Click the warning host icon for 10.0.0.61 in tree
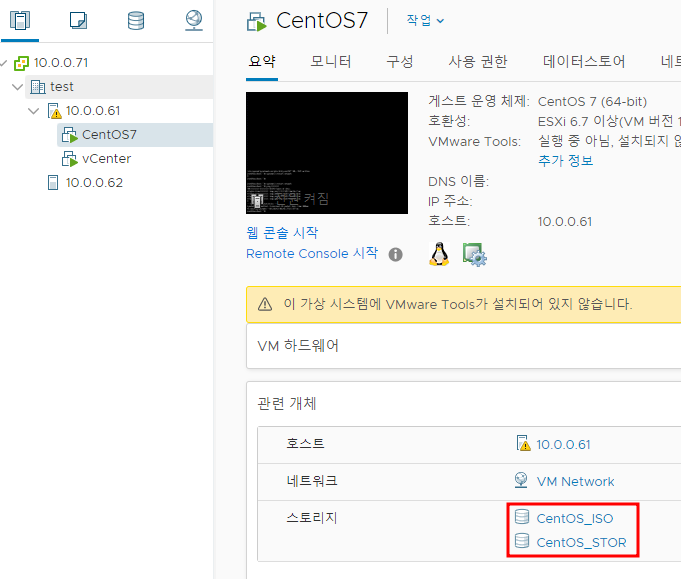681x579 pixels. pyautogui.click(x=55, y=111)
